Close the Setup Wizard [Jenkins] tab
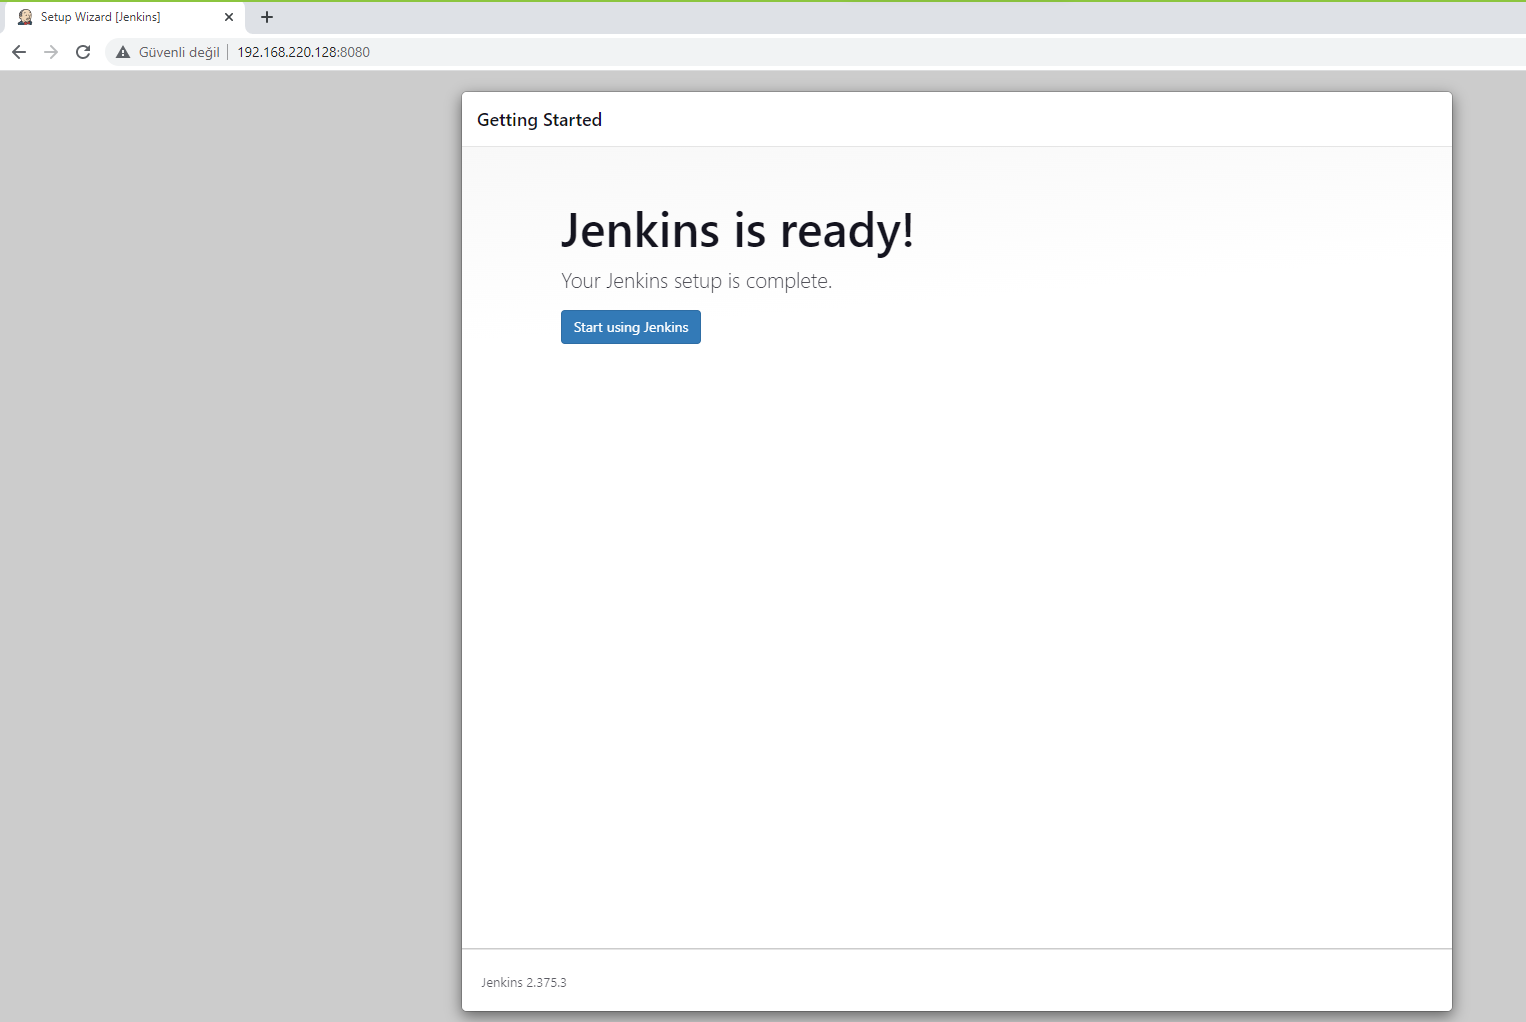 click(229, 17)
